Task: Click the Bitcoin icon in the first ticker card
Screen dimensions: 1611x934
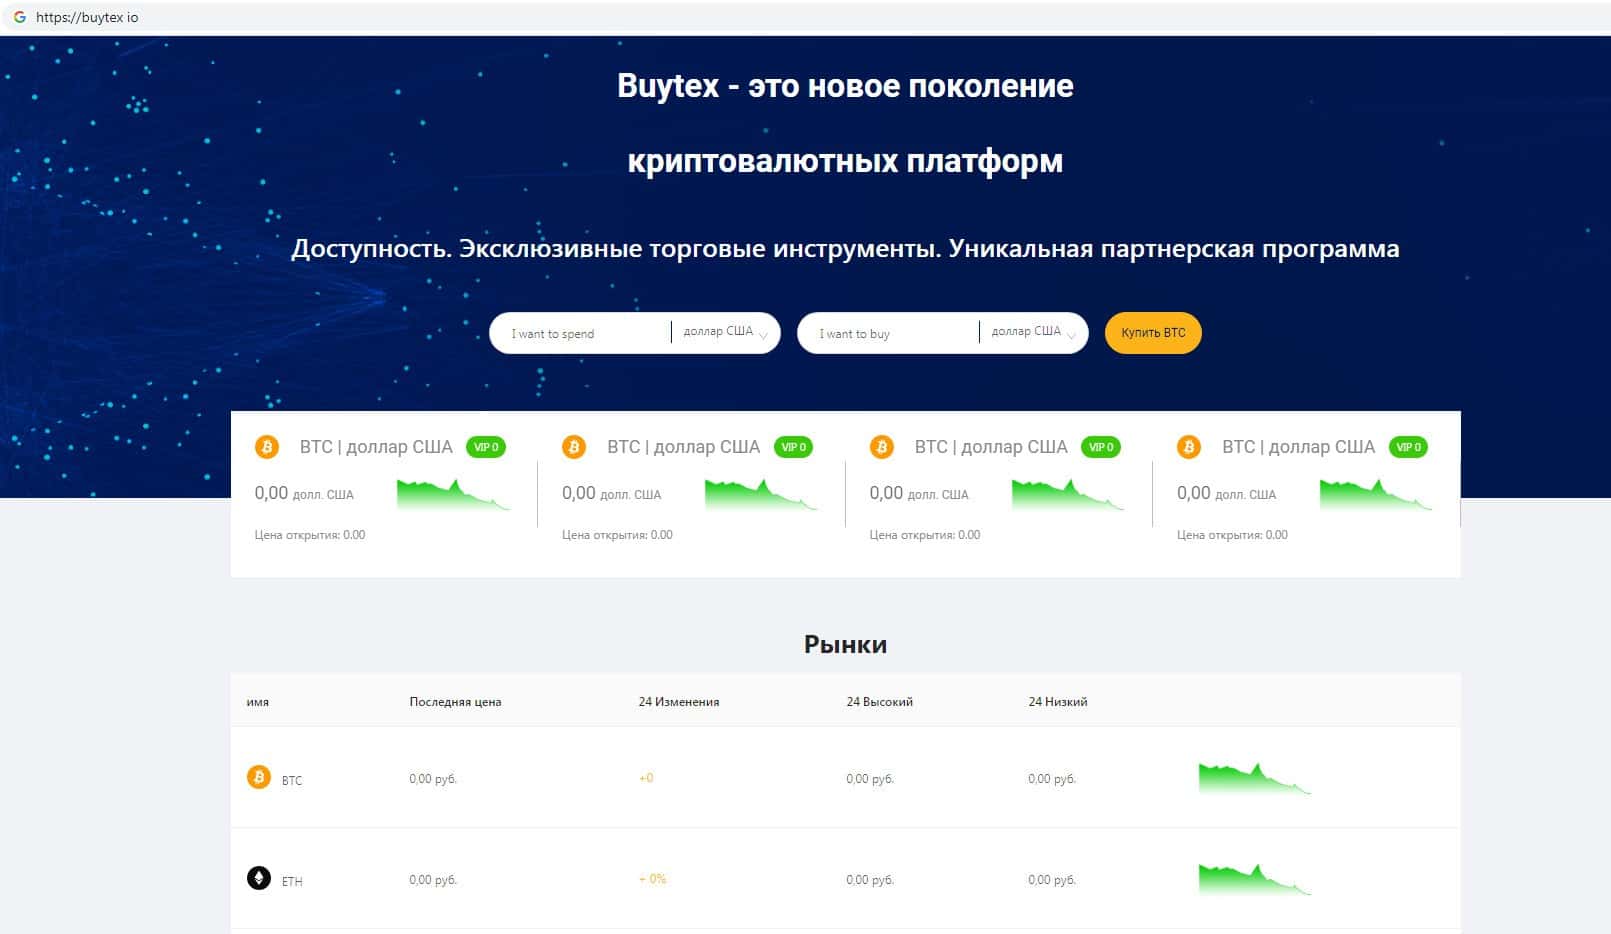Action: (x=267, y=447)
